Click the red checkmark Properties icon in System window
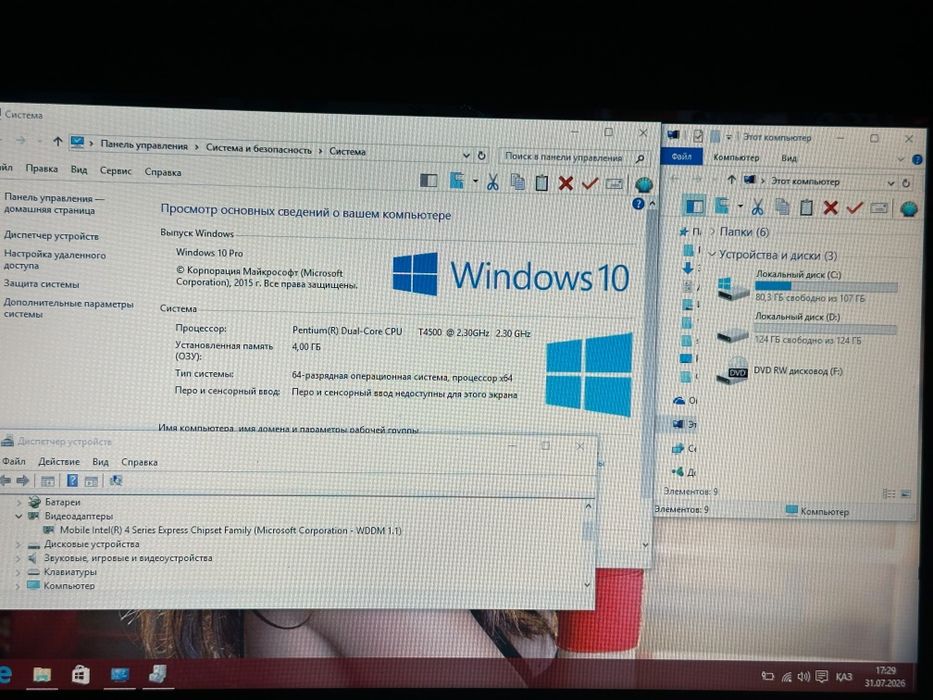The image size is (933, 700). (590, 183)
